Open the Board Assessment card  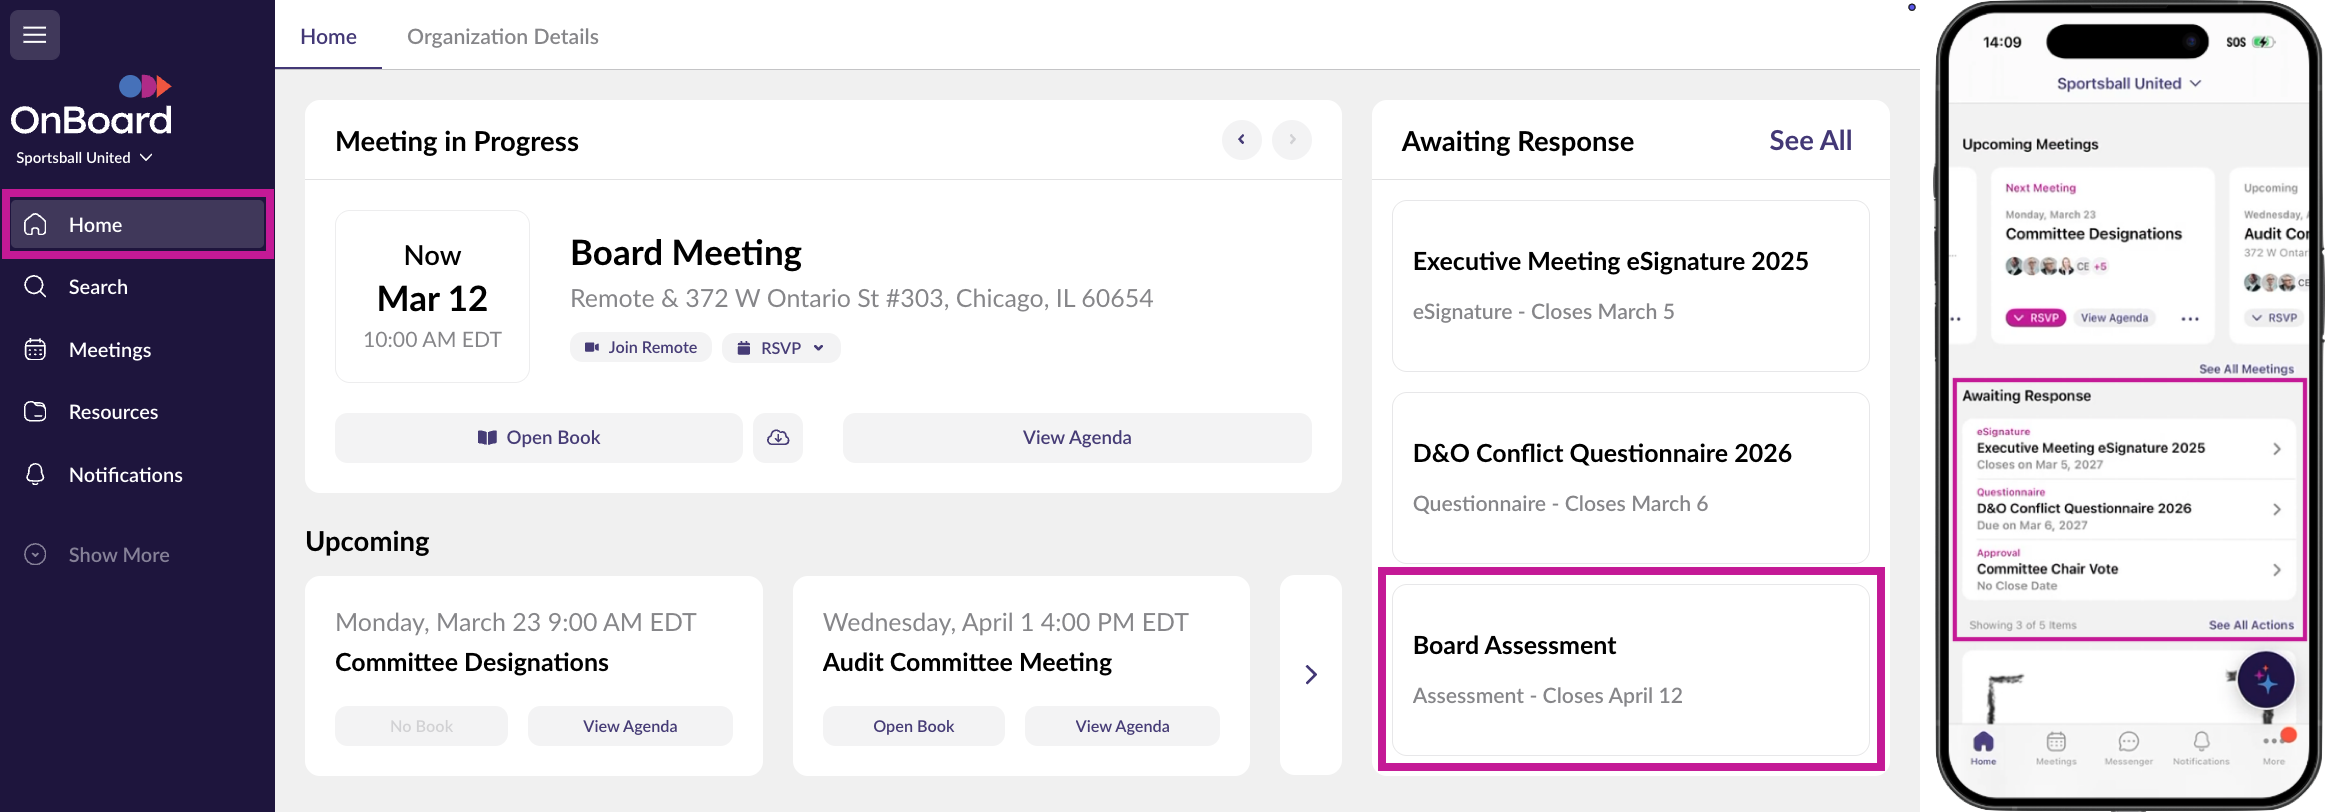pos(1630,670)
